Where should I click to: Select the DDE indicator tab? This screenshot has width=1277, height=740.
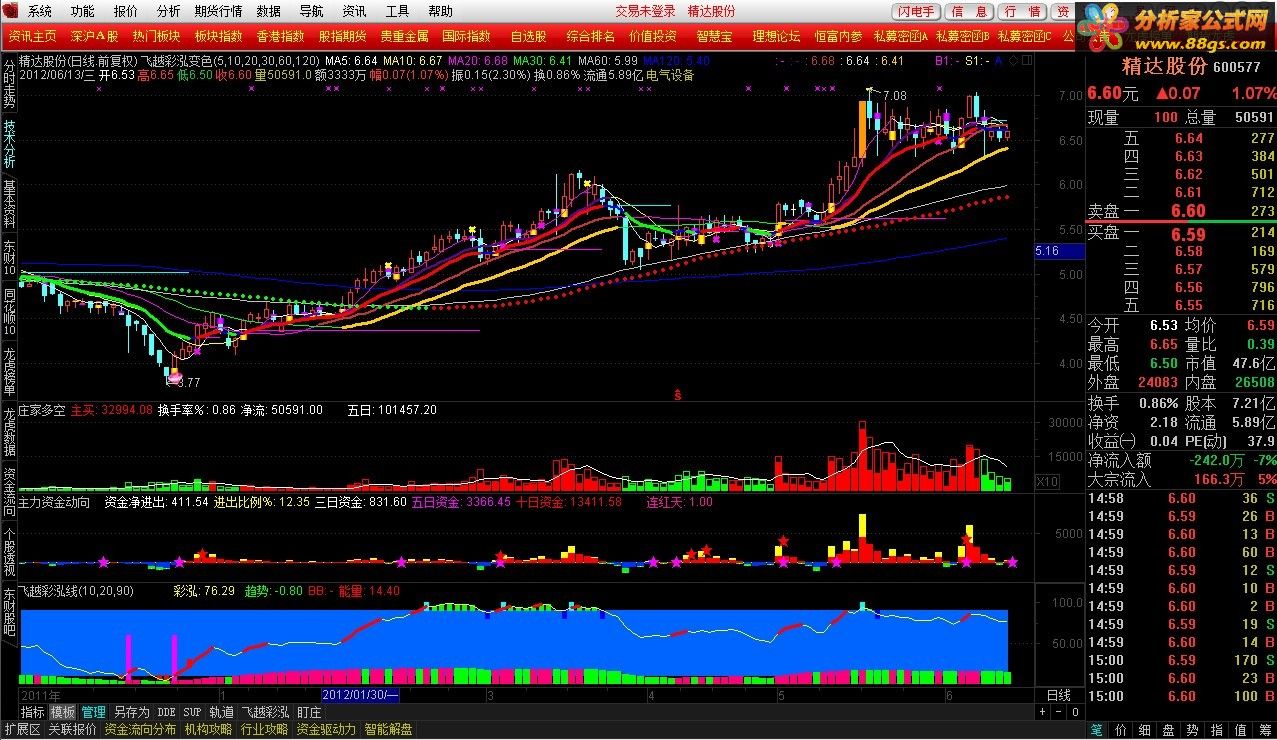[166, 712]
